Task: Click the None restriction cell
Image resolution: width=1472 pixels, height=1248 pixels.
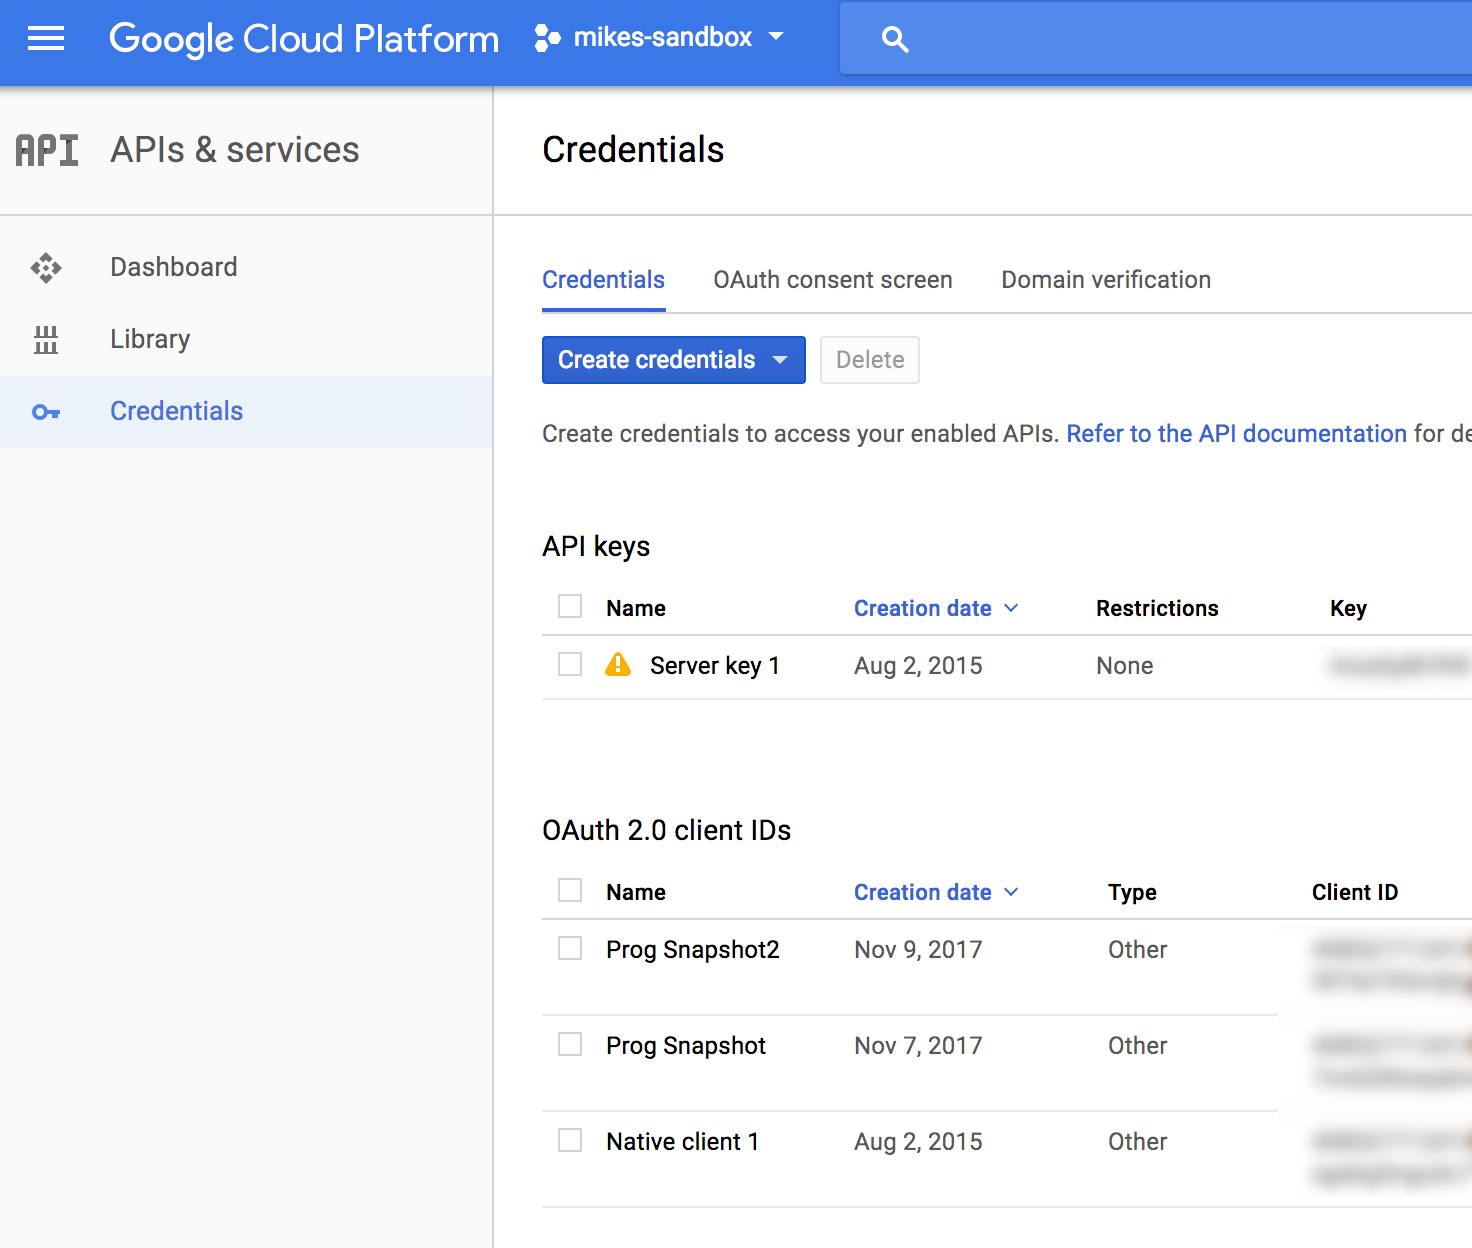Action: (1125, 666)
